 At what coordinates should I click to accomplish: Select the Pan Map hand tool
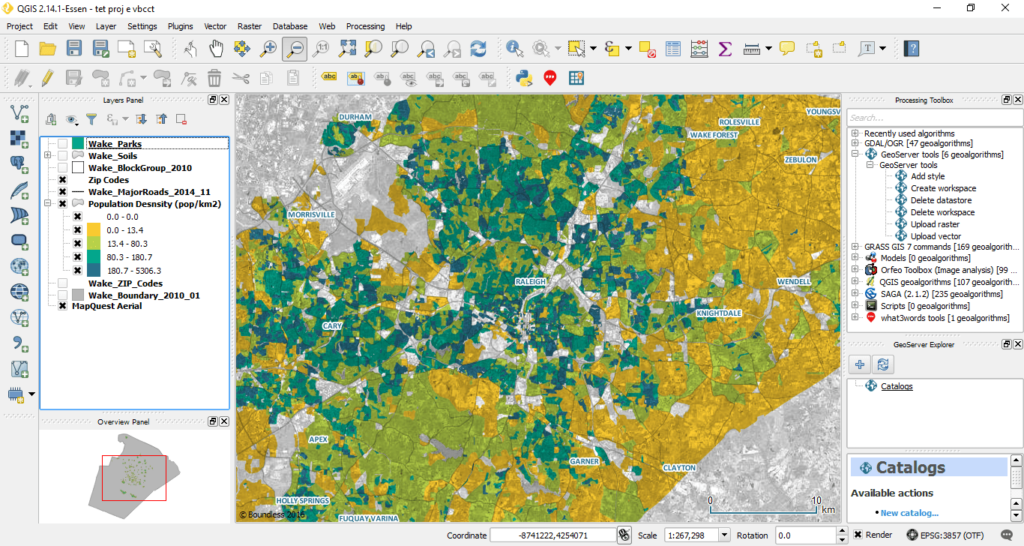pyautogui.click(x=216, y=48)
